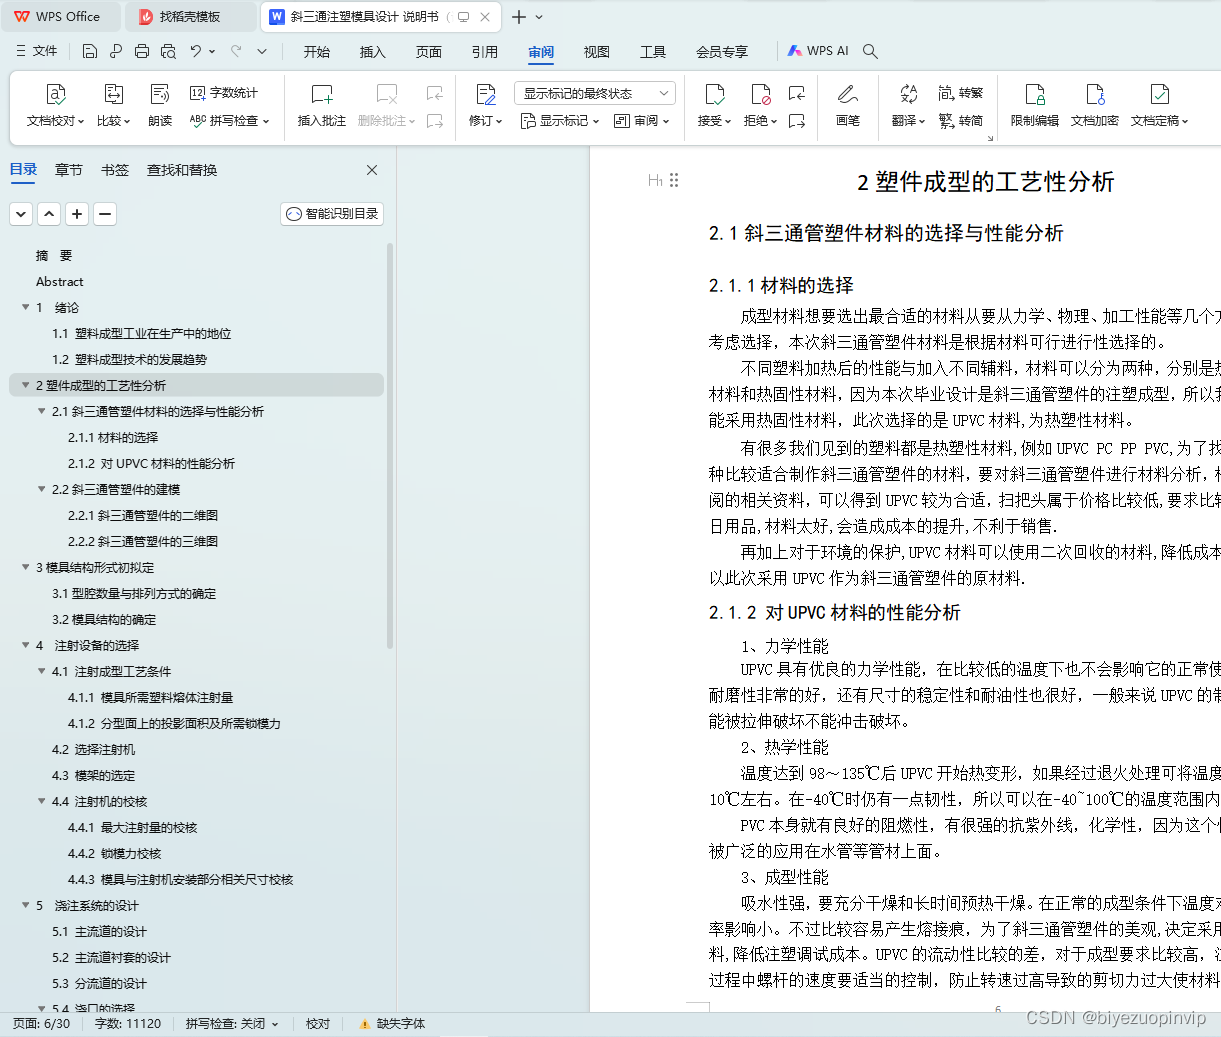This screenshot has height=1037, width=1221.
Task: Go to previous change in ribbon
Action: tap(797, 93)
